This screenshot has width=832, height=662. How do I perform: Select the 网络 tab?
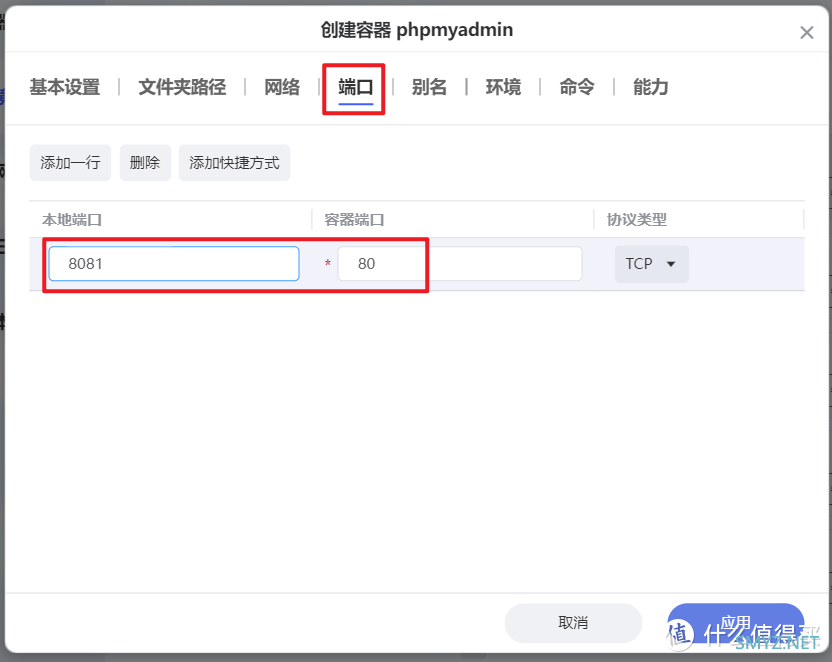tap(282, 87)
